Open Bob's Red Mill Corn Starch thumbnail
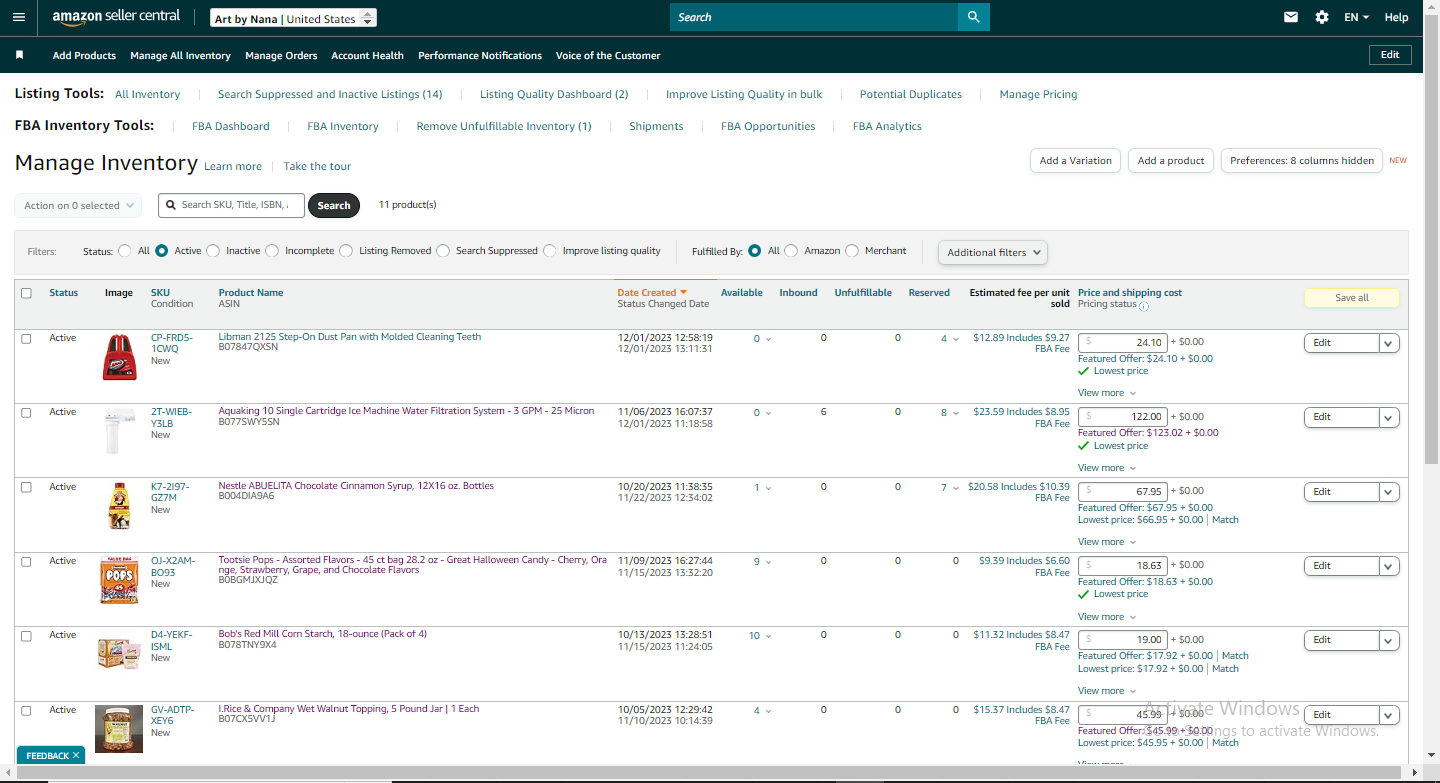The height and width of the screenshot is (783, 1440). [x=119, y=653]
